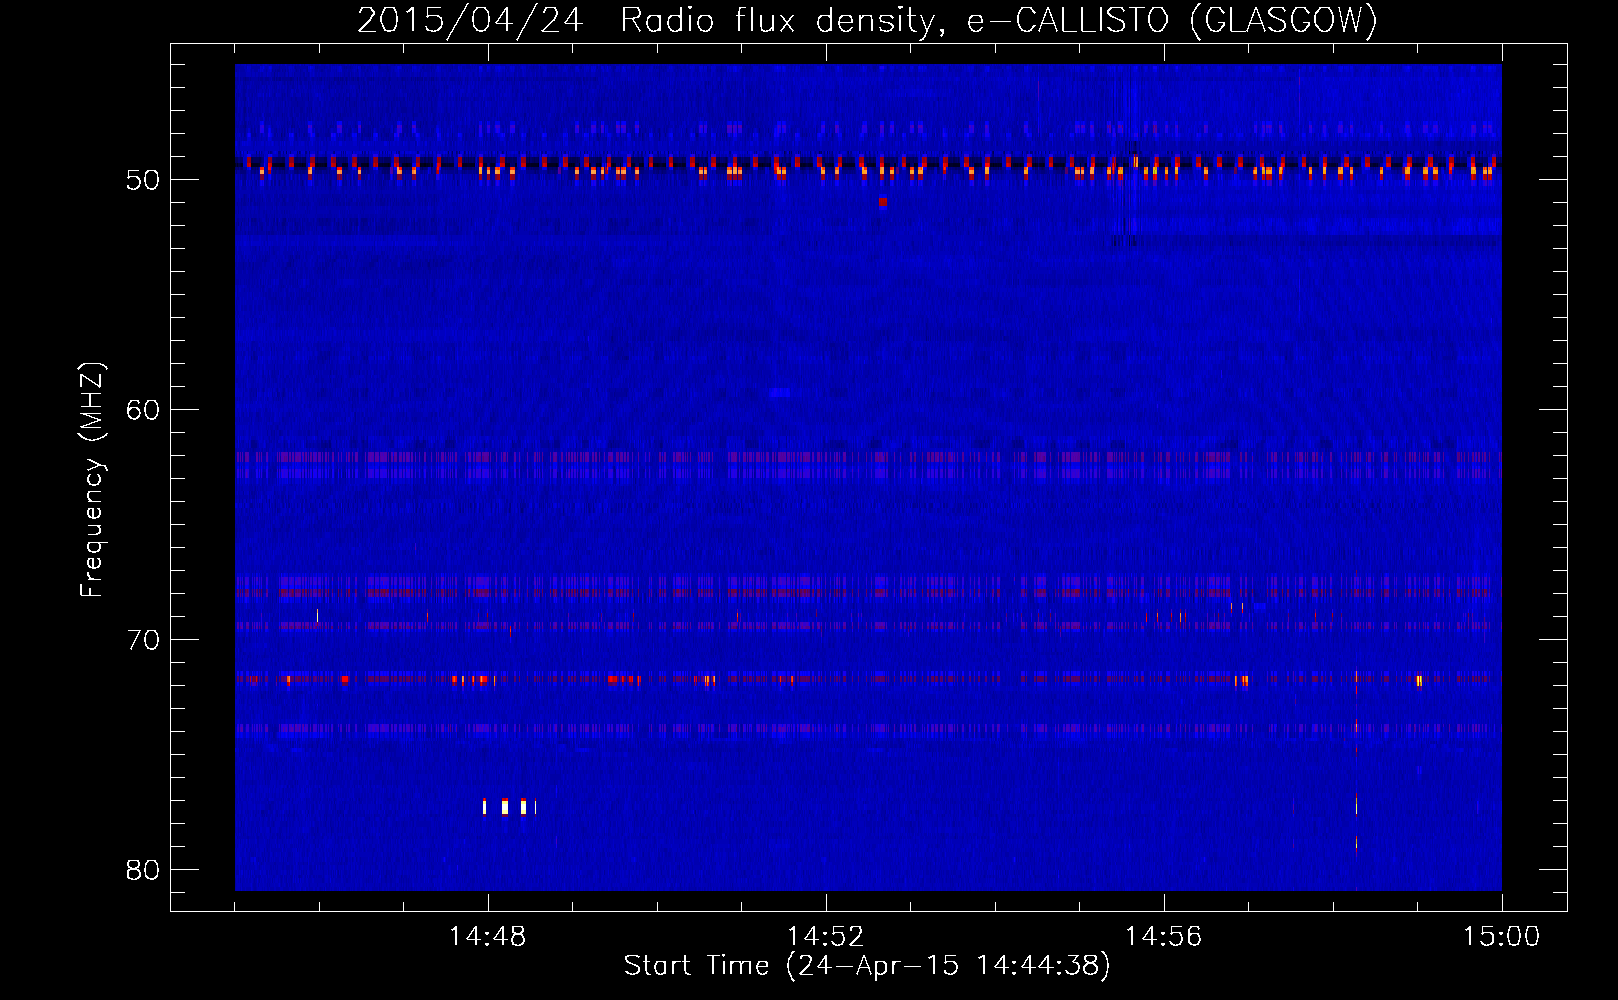The image size is (1618, 1000).
Task: Click the "Start Time (24-Apr-15 14:44:38)" axis label
Action: [x=867, y=966]
